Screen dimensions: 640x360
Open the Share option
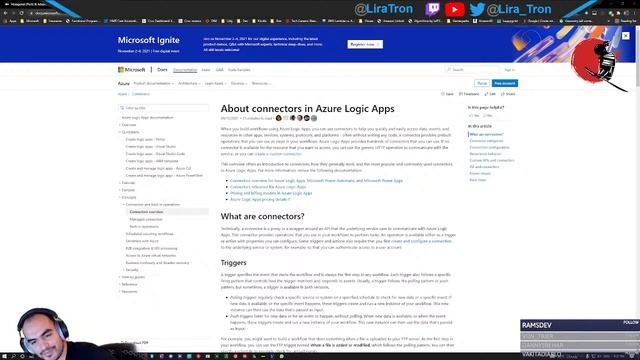(x=508, y=94)
